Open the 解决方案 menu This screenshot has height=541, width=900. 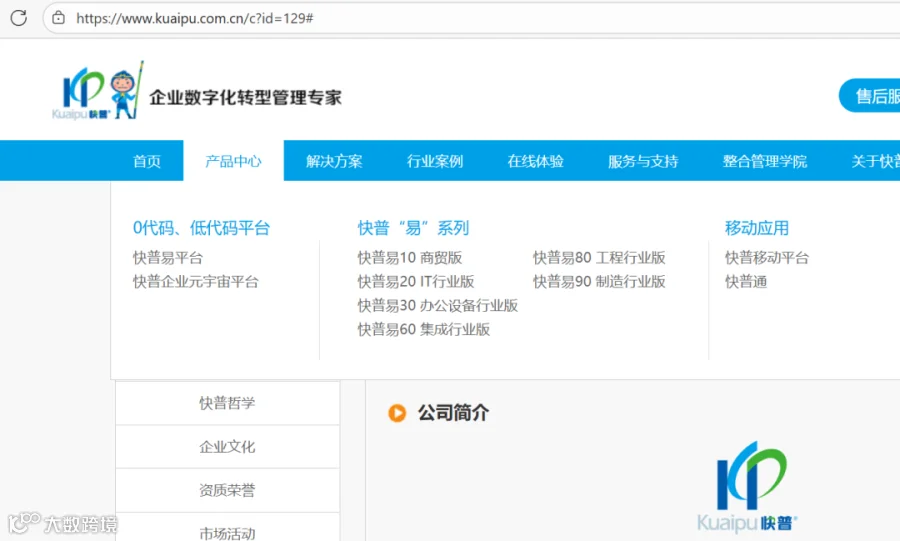click(x=334, y=161)
